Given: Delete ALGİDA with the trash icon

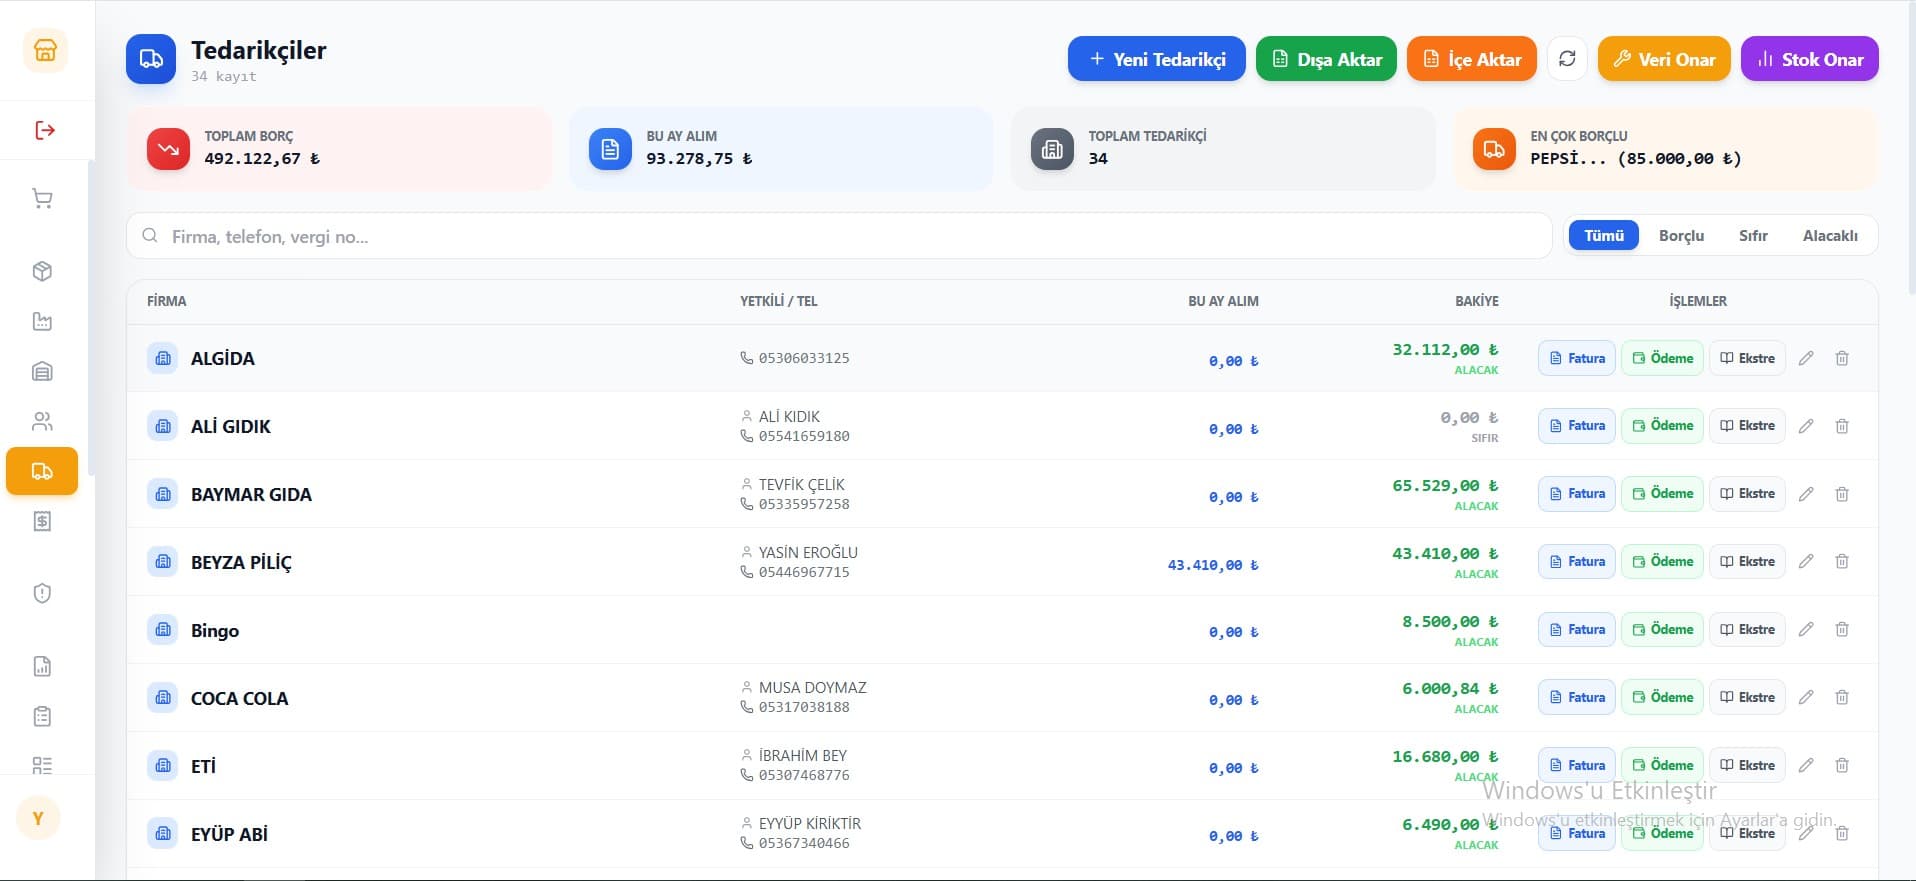Looking at the screenshot, I should point(1842,358).
